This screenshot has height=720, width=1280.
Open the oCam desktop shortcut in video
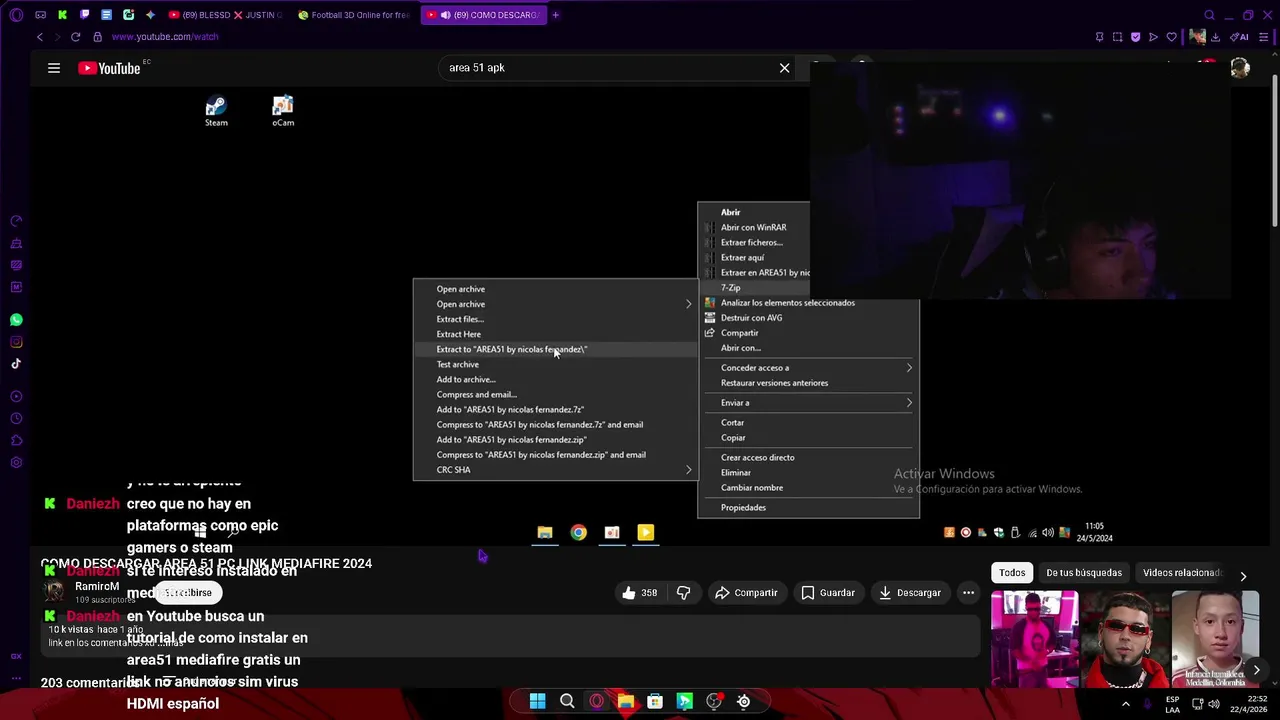[x=283, y=111]
